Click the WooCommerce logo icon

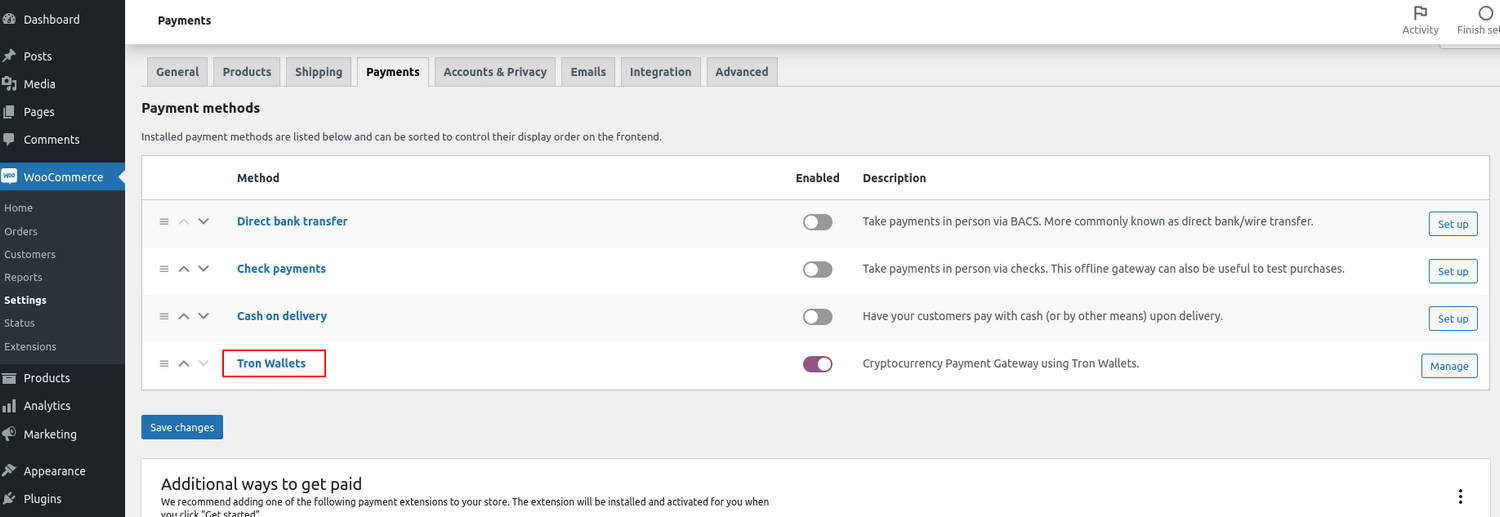point(9,177)
